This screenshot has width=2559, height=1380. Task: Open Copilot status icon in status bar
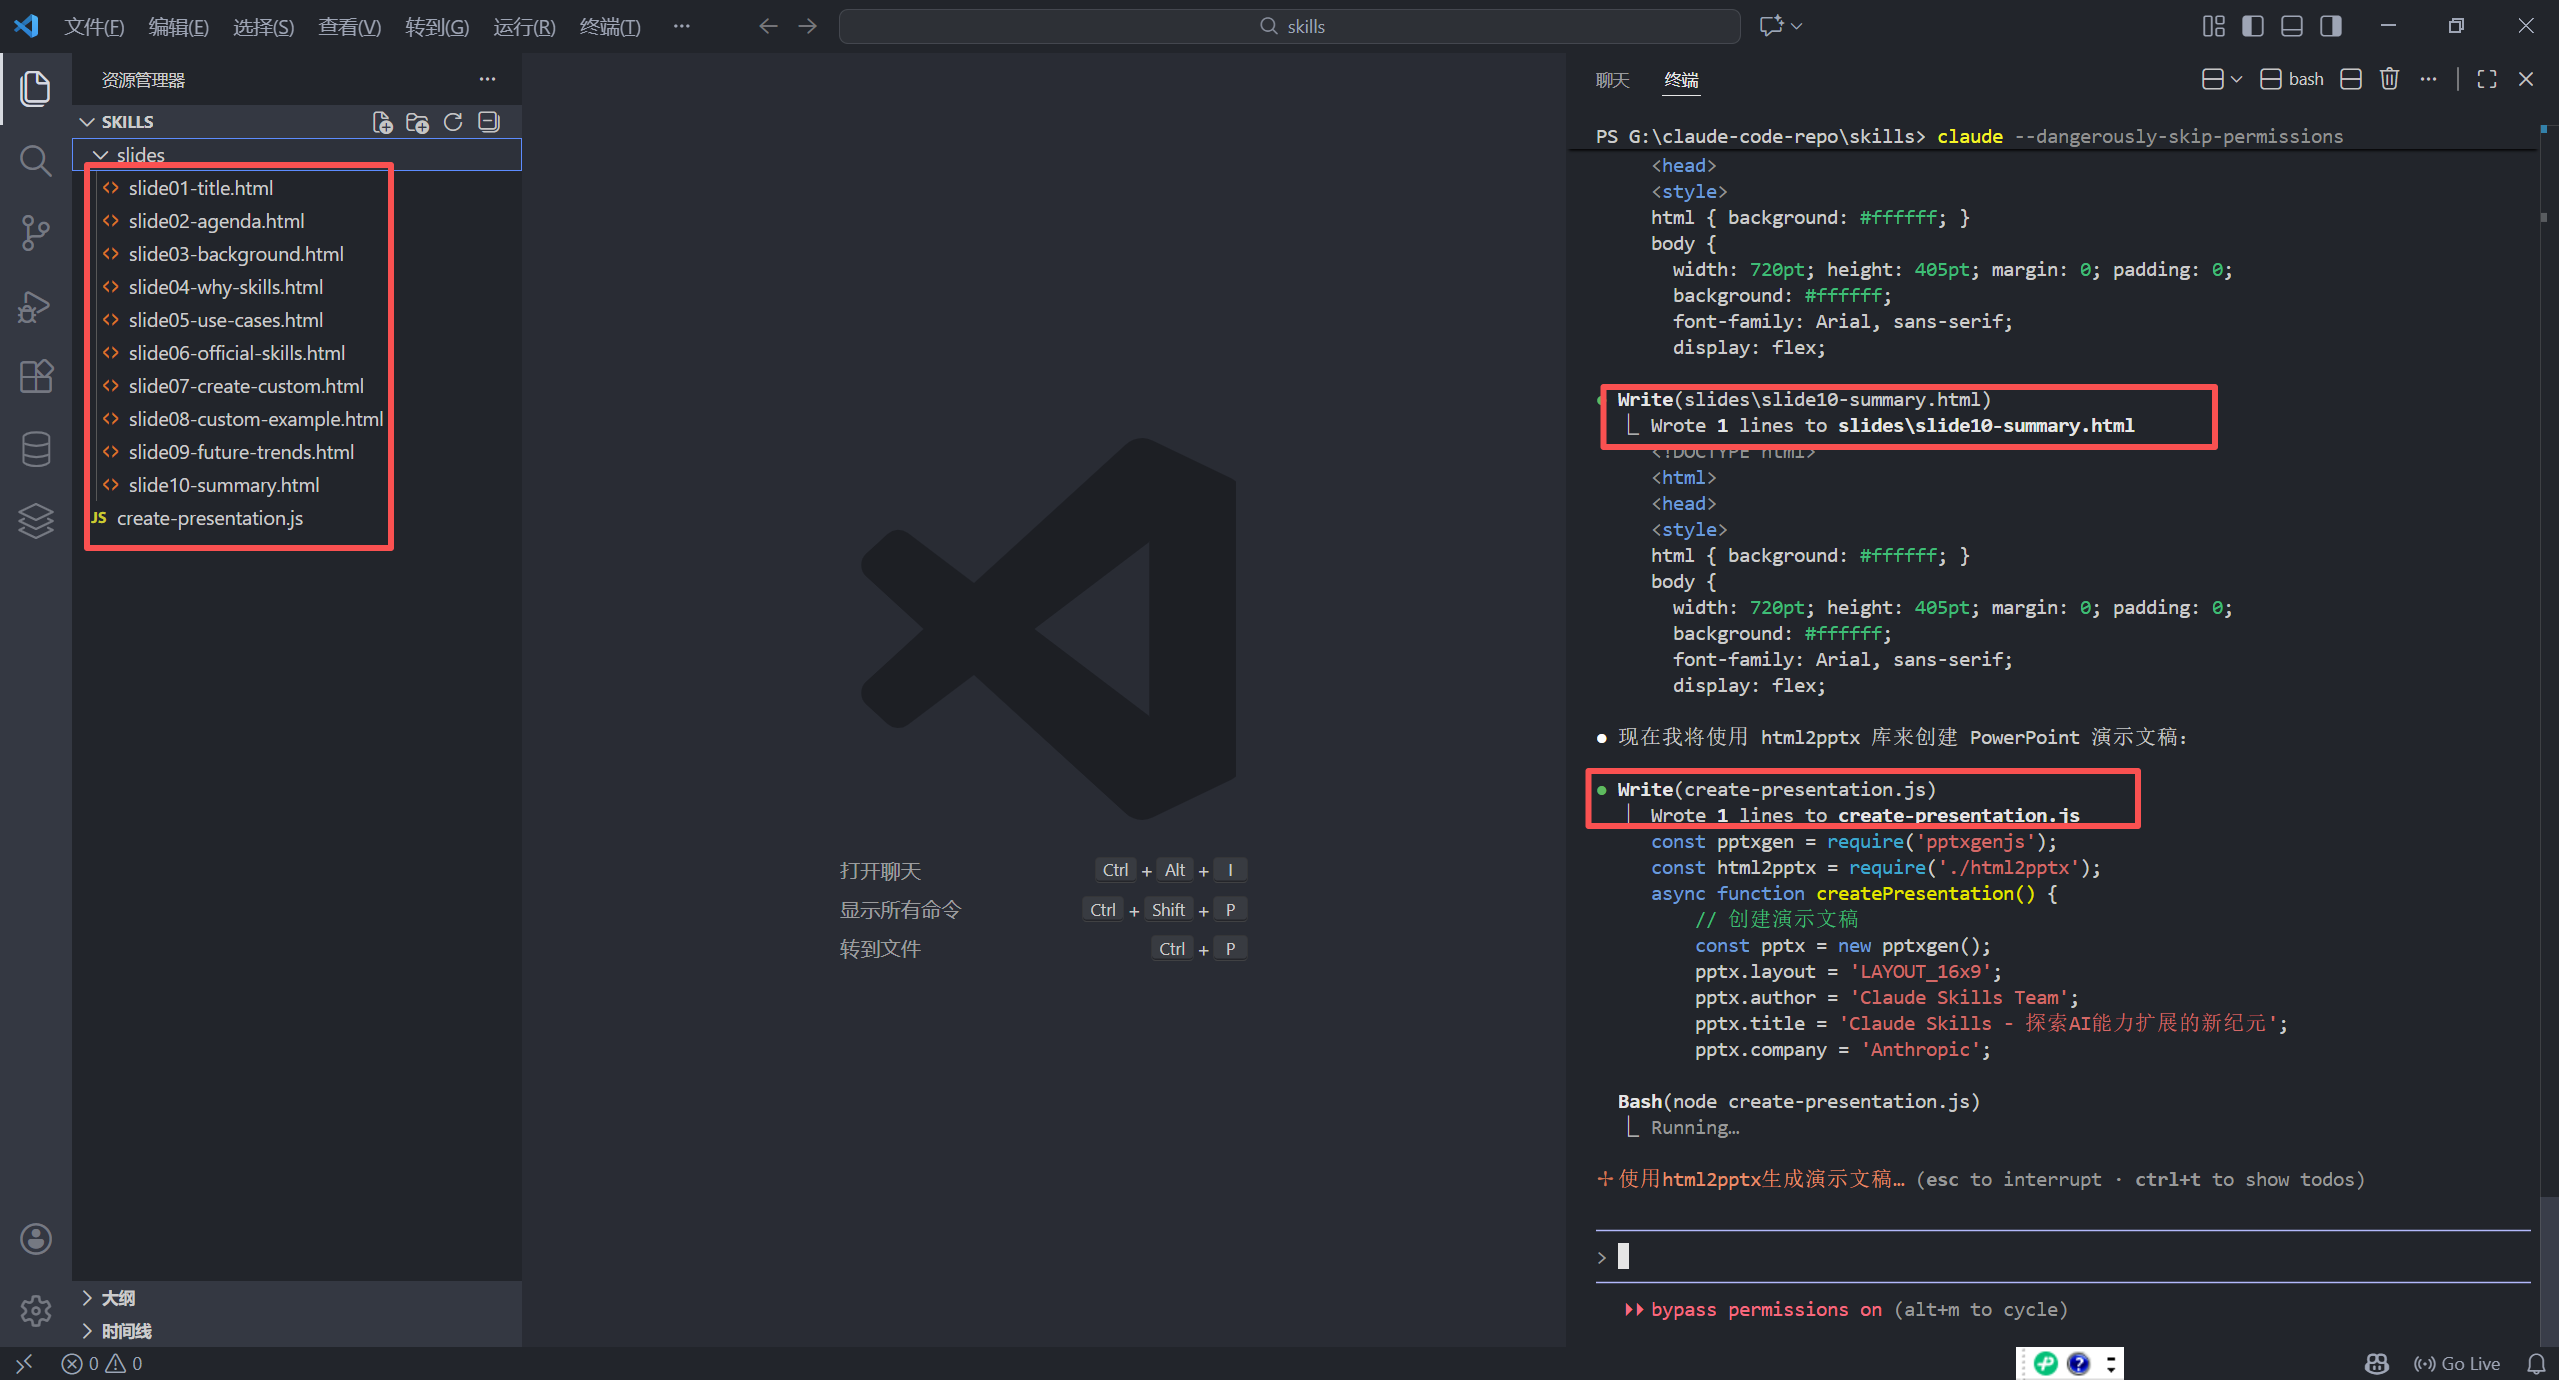[x=2376, y=1363]
